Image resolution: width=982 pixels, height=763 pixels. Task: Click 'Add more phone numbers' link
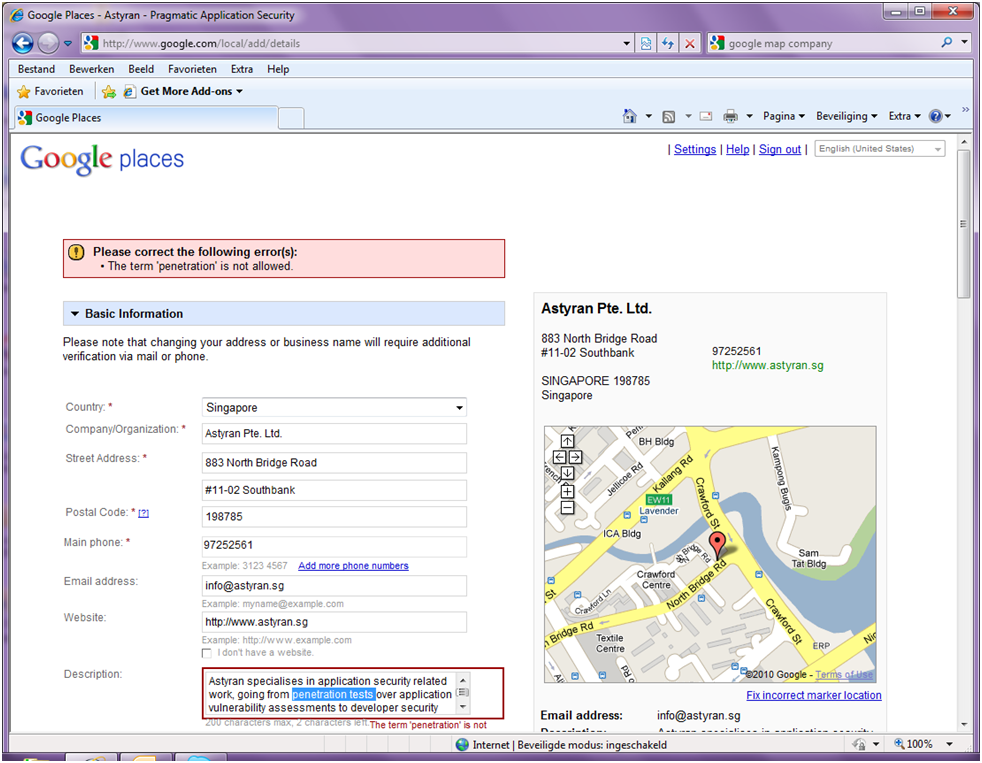point(353,566)
